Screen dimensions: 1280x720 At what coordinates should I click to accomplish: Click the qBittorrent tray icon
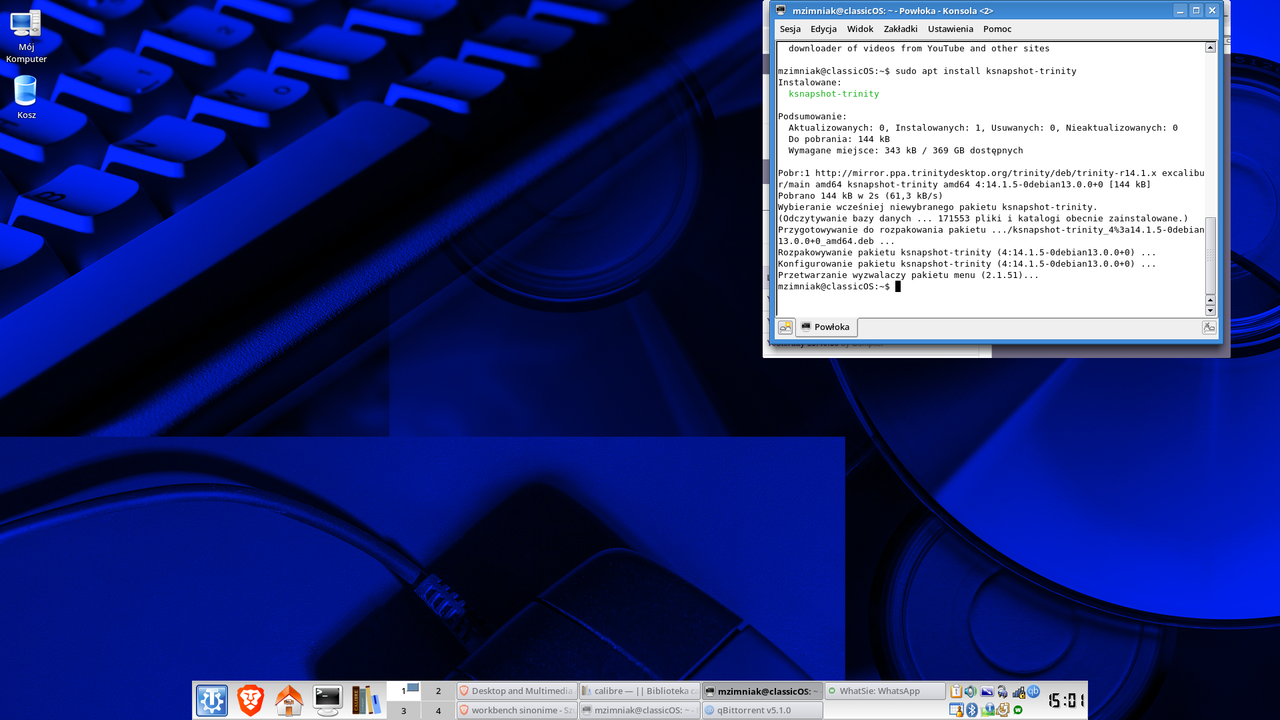tap(1033, 691)
